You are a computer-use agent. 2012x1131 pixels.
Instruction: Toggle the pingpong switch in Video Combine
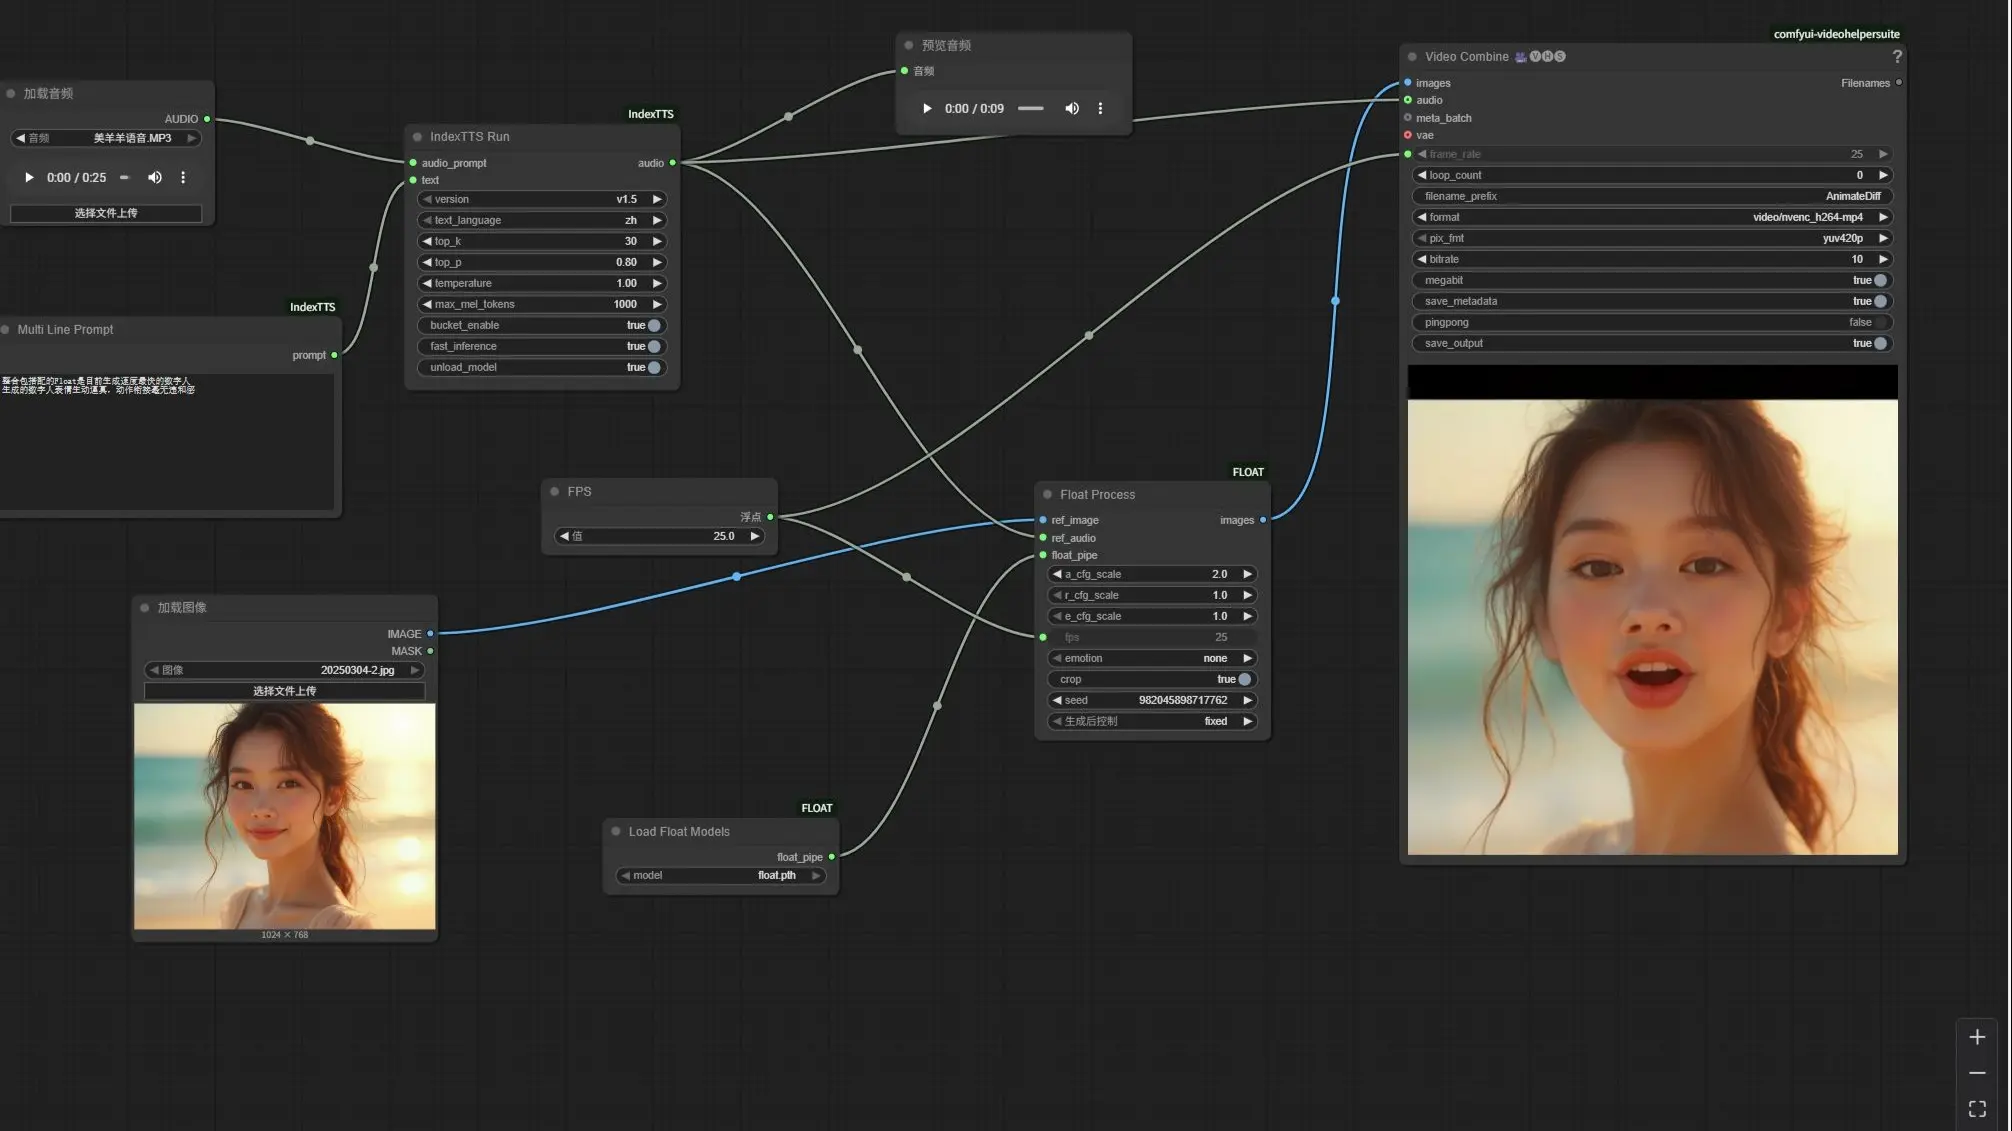(1879, 323)
